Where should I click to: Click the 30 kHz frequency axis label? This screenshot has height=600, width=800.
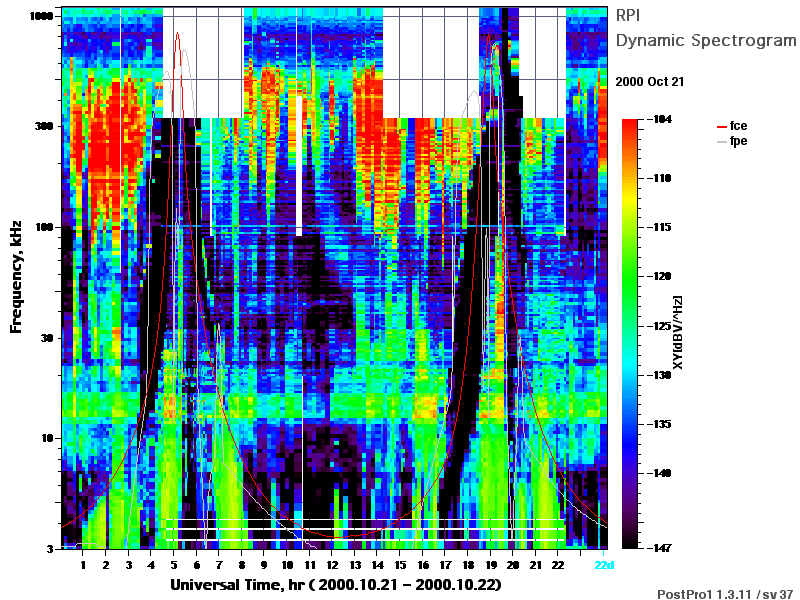47,338
